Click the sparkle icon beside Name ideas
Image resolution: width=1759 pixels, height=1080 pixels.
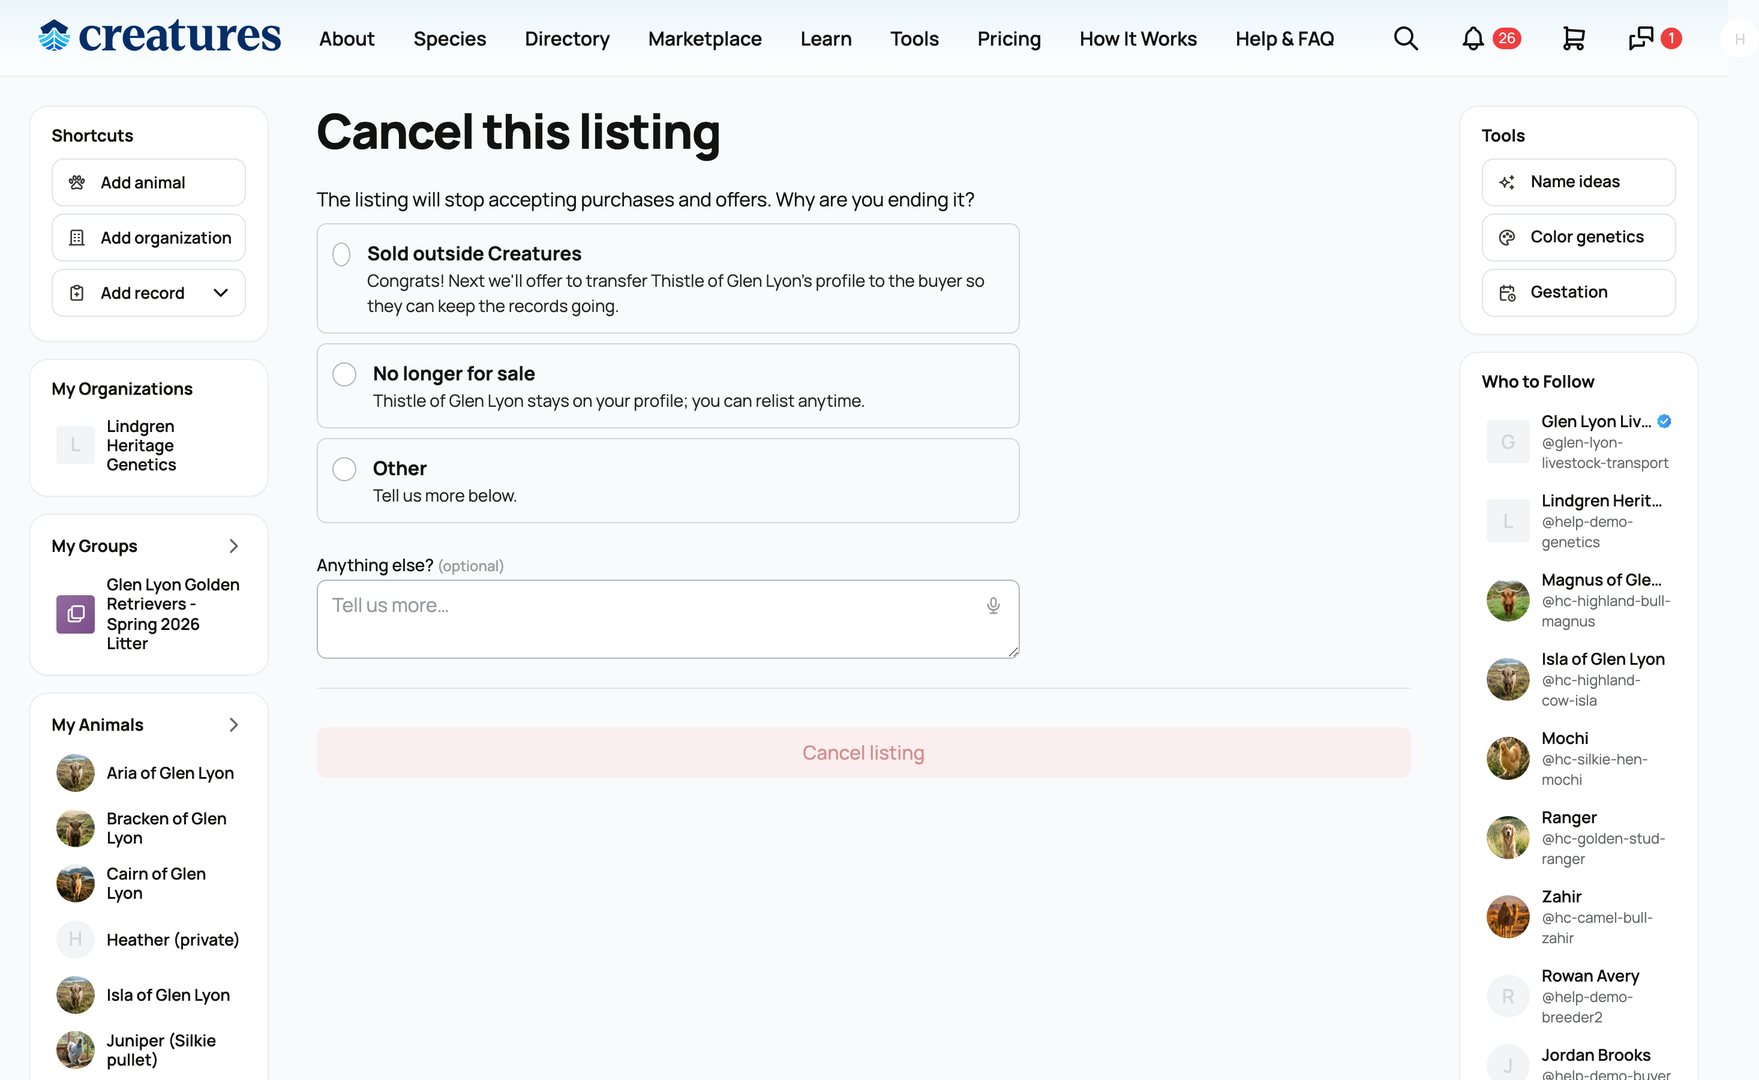pos(1507,182)
